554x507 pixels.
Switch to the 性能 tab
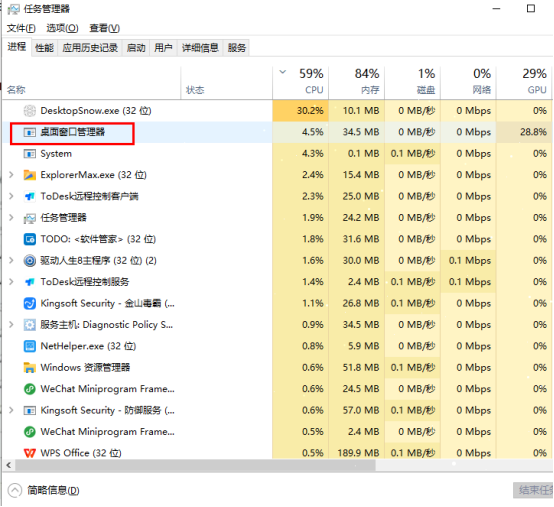pyautogui.click(x=45, y=48)
